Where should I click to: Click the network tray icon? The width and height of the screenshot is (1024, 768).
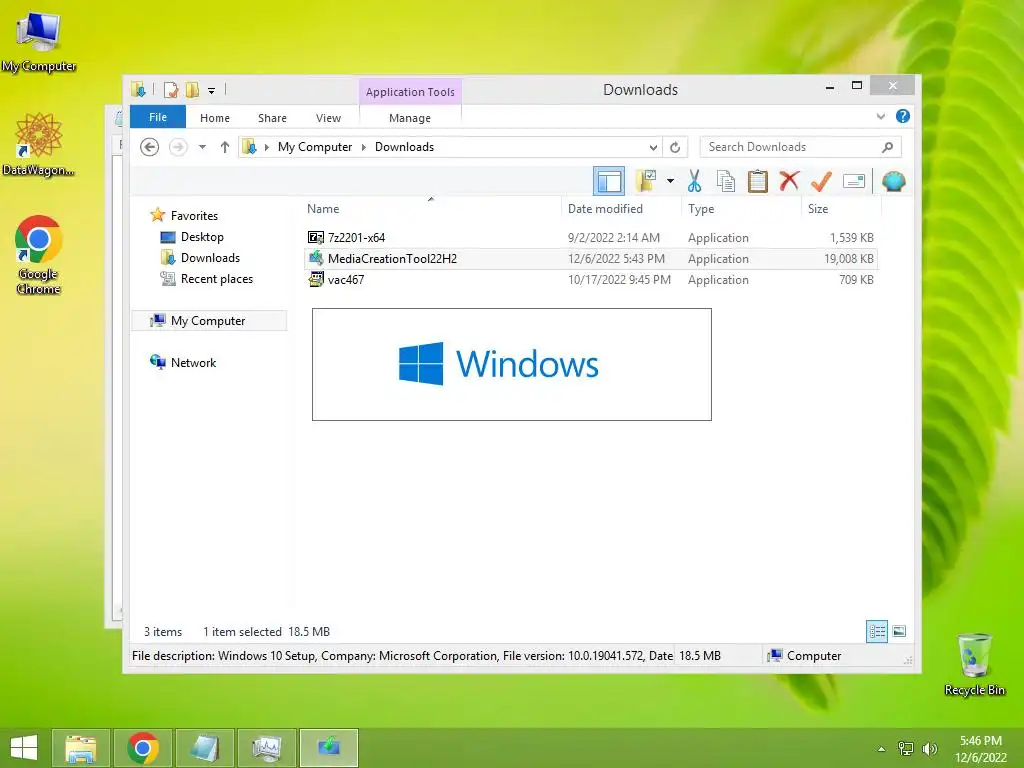906,749
